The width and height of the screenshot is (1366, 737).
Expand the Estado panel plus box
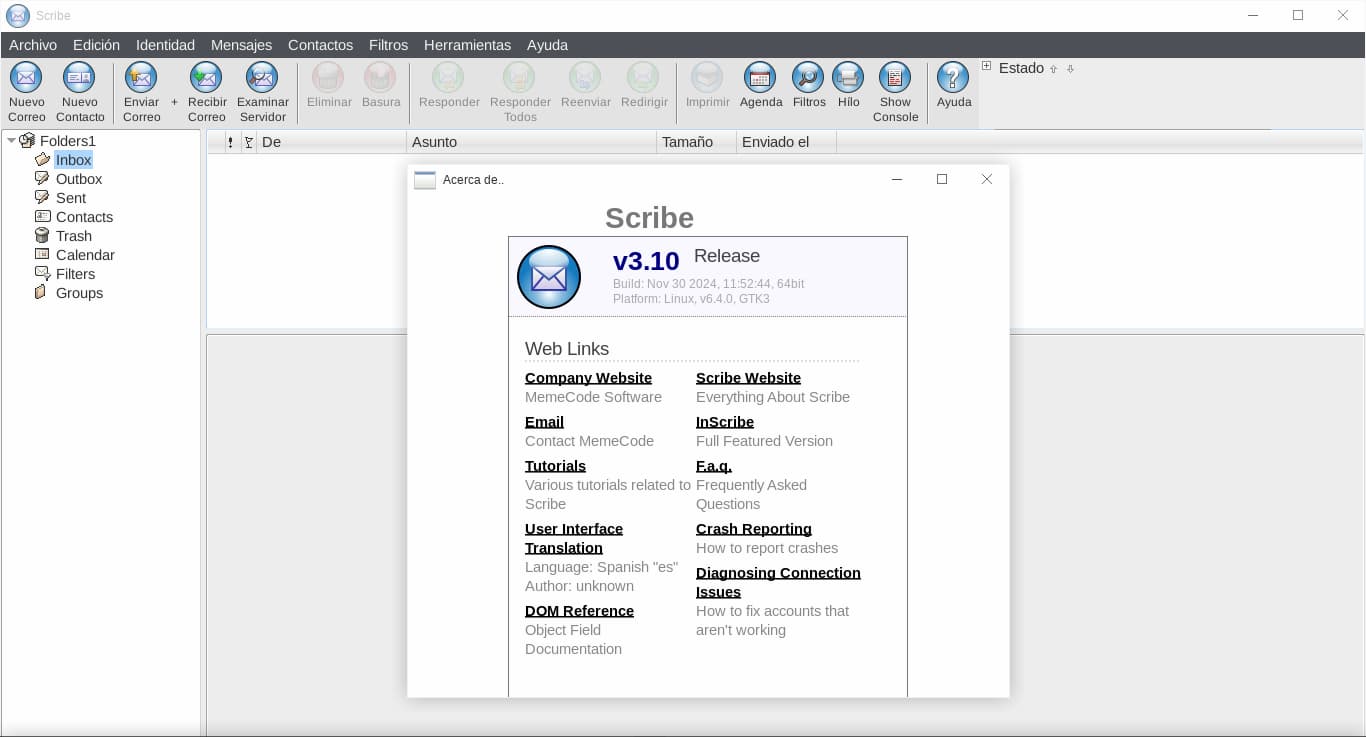(986, 66)
